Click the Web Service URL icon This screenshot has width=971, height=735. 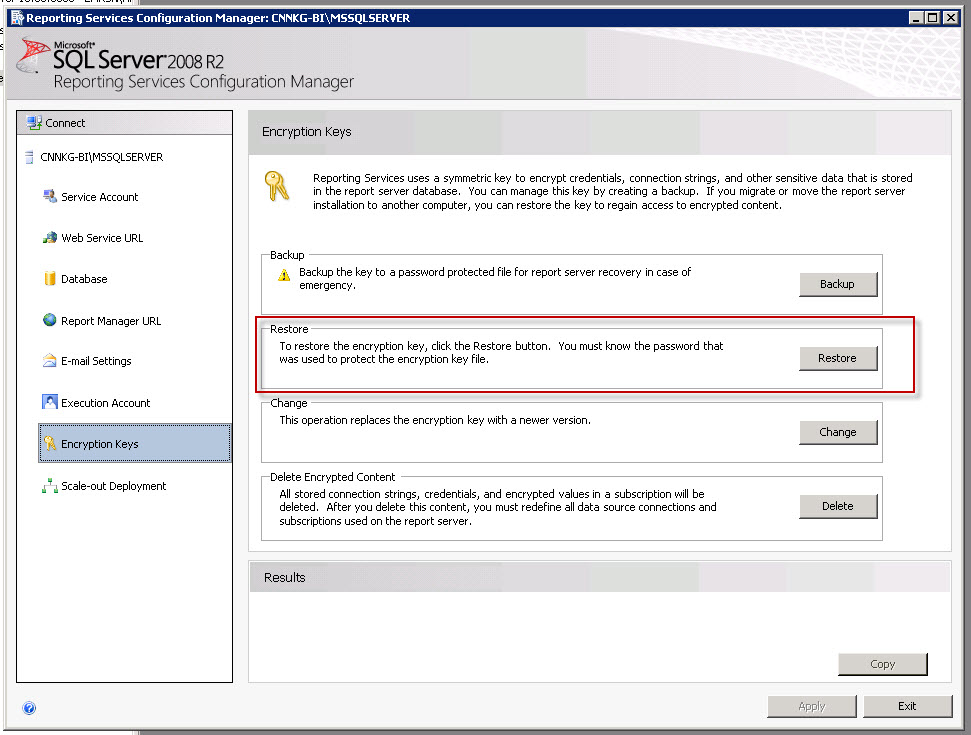click(x=50, y=238)
